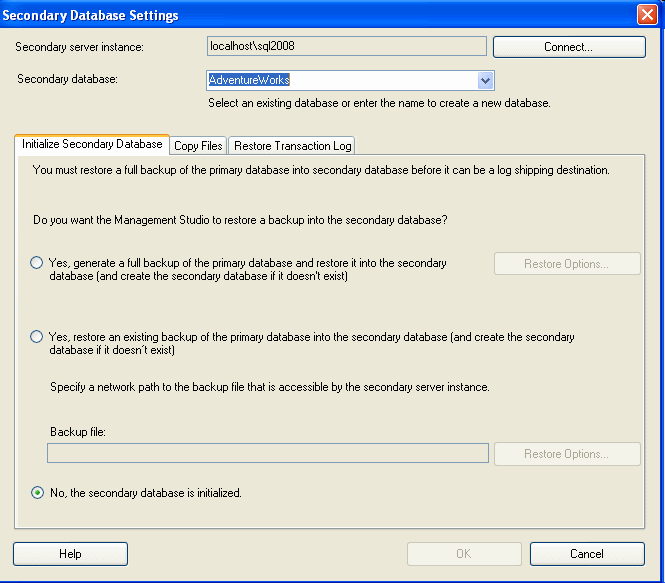665x583 pixels.
Task: Click the 'Secondary database:' label
Action: pyautogui.click(x=67, y=79)
